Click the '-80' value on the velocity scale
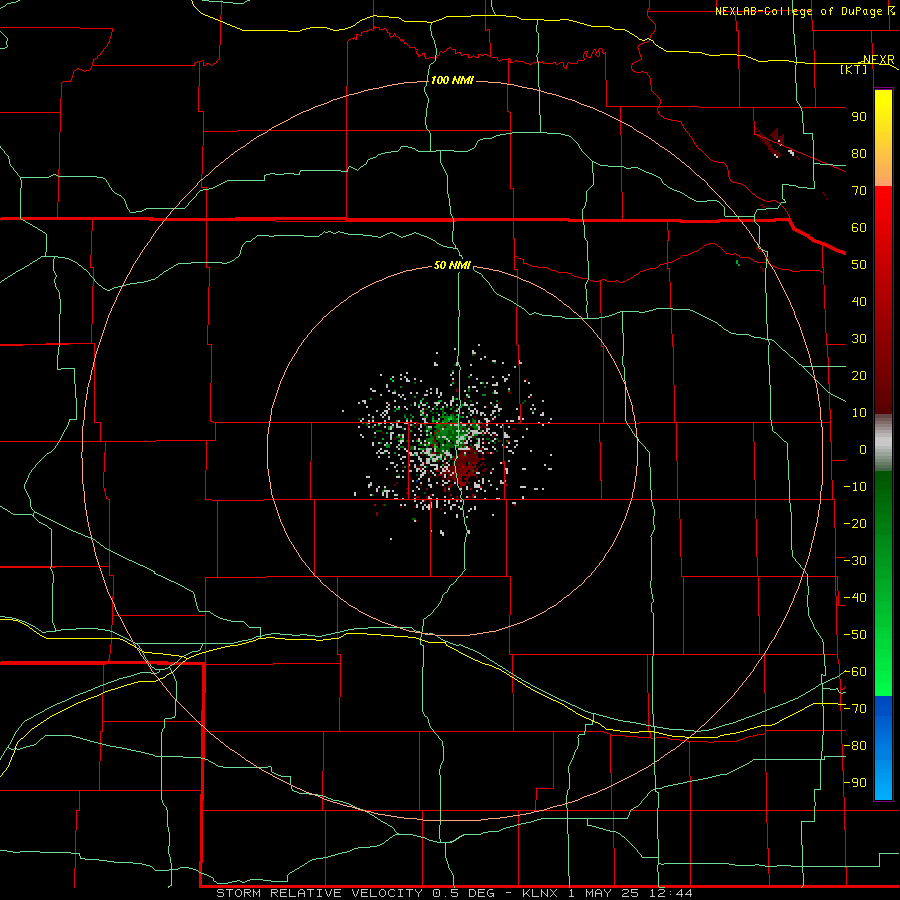The width and height of the screenshot is (900, 900). (x=855, y=746)
